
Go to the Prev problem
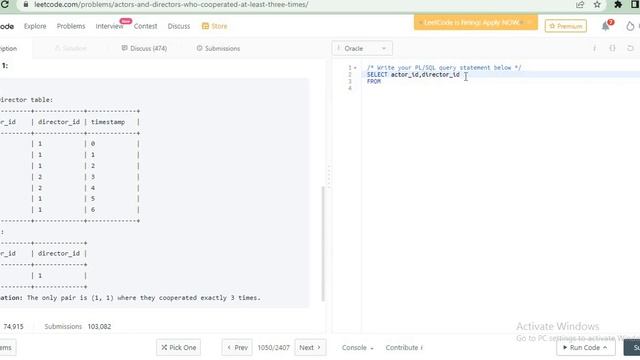(237, 347)
